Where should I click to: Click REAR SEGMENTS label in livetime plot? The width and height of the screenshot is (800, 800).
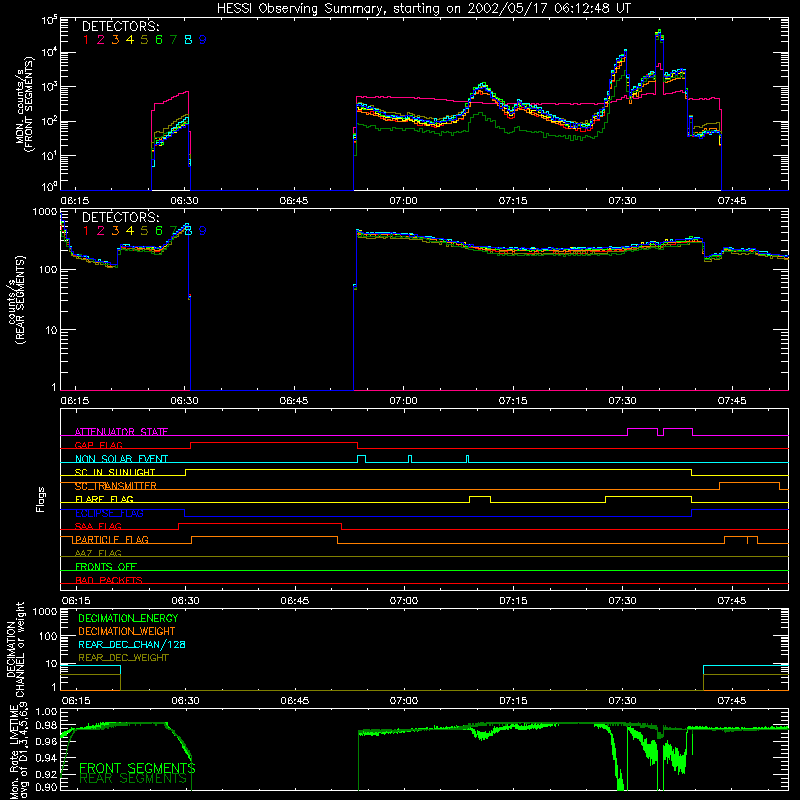[133, 779]
